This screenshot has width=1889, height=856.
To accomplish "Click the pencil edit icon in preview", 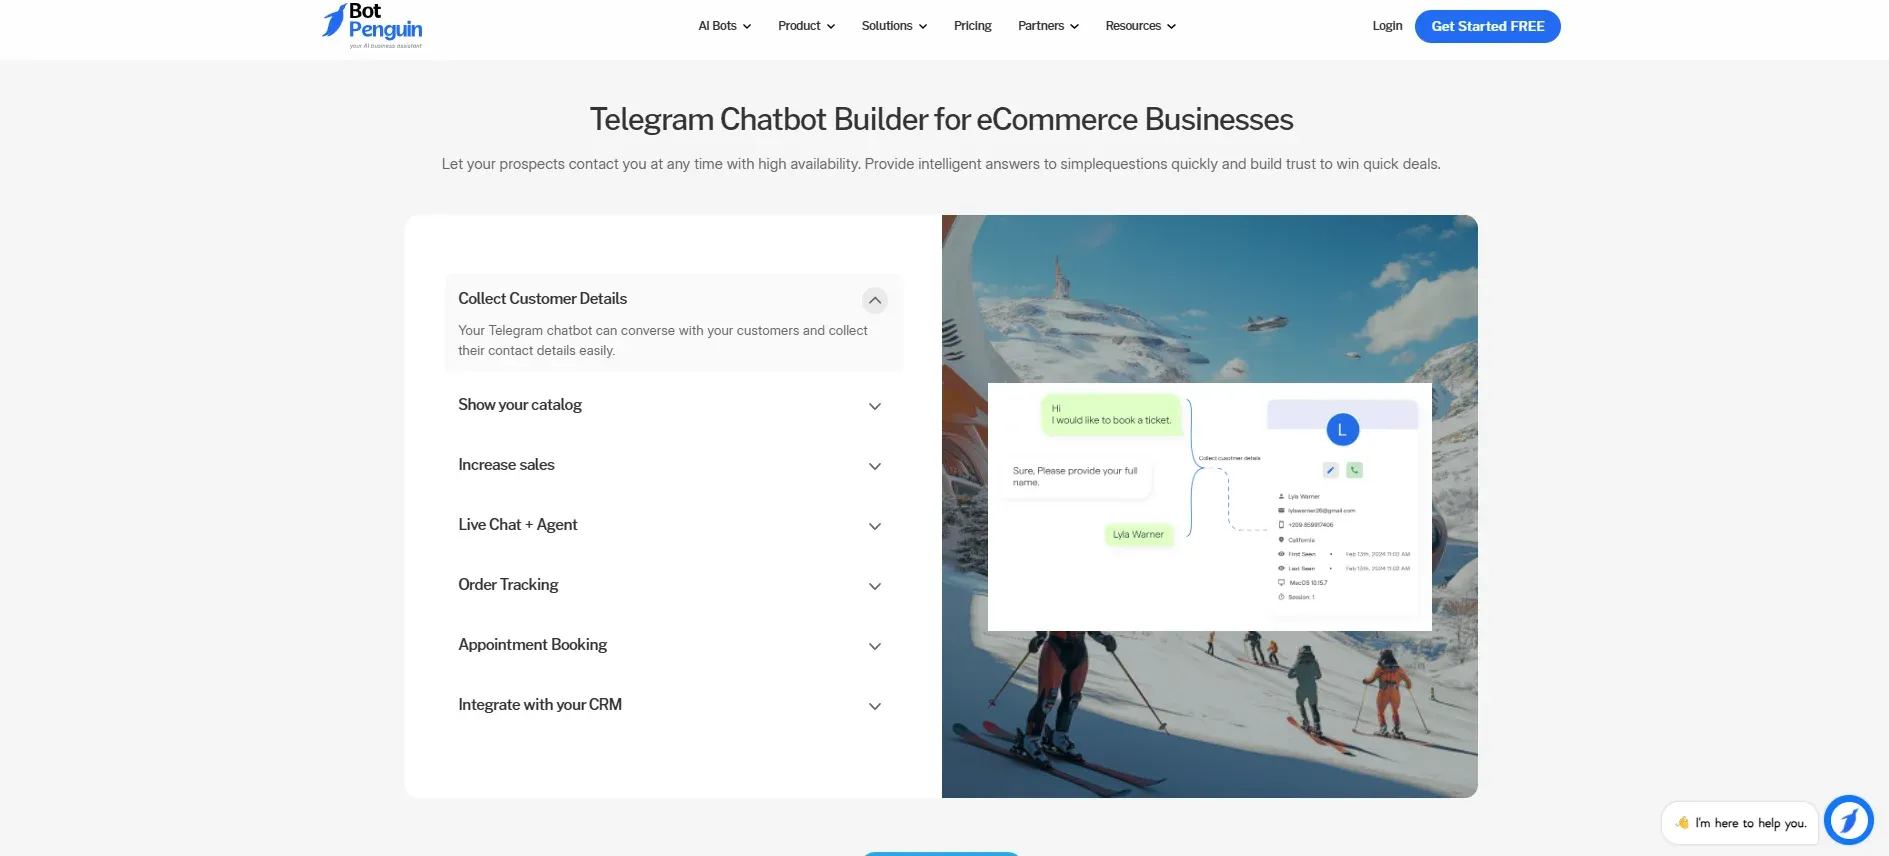I will click(x=1331, y=470).
